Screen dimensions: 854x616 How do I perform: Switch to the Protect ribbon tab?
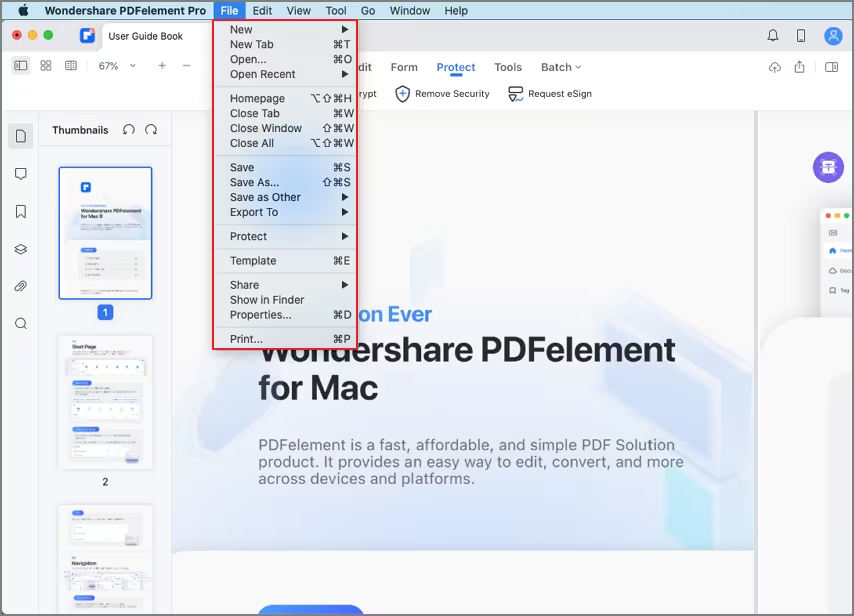coord(456,67)
